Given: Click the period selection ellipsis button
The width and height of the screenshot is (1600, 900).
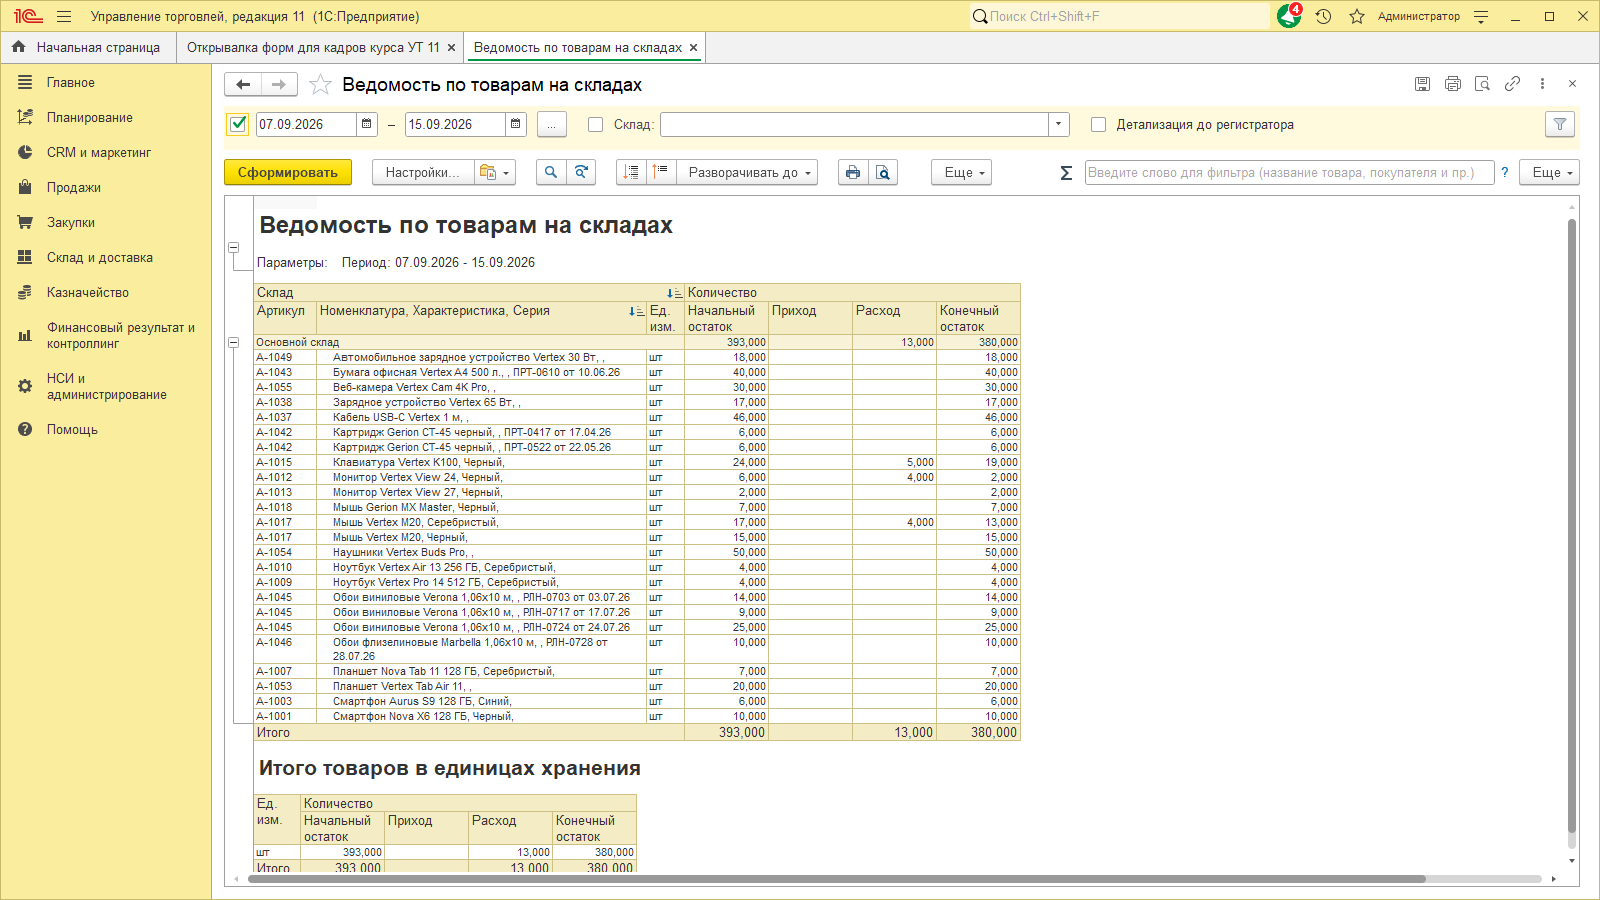Looking at the screenshot, I should tap(552, 124).
